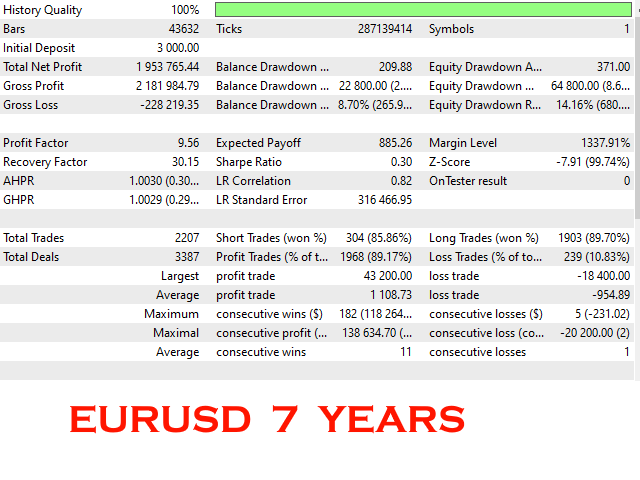Select the Sharpe Ratio row label

coord(251,162)
